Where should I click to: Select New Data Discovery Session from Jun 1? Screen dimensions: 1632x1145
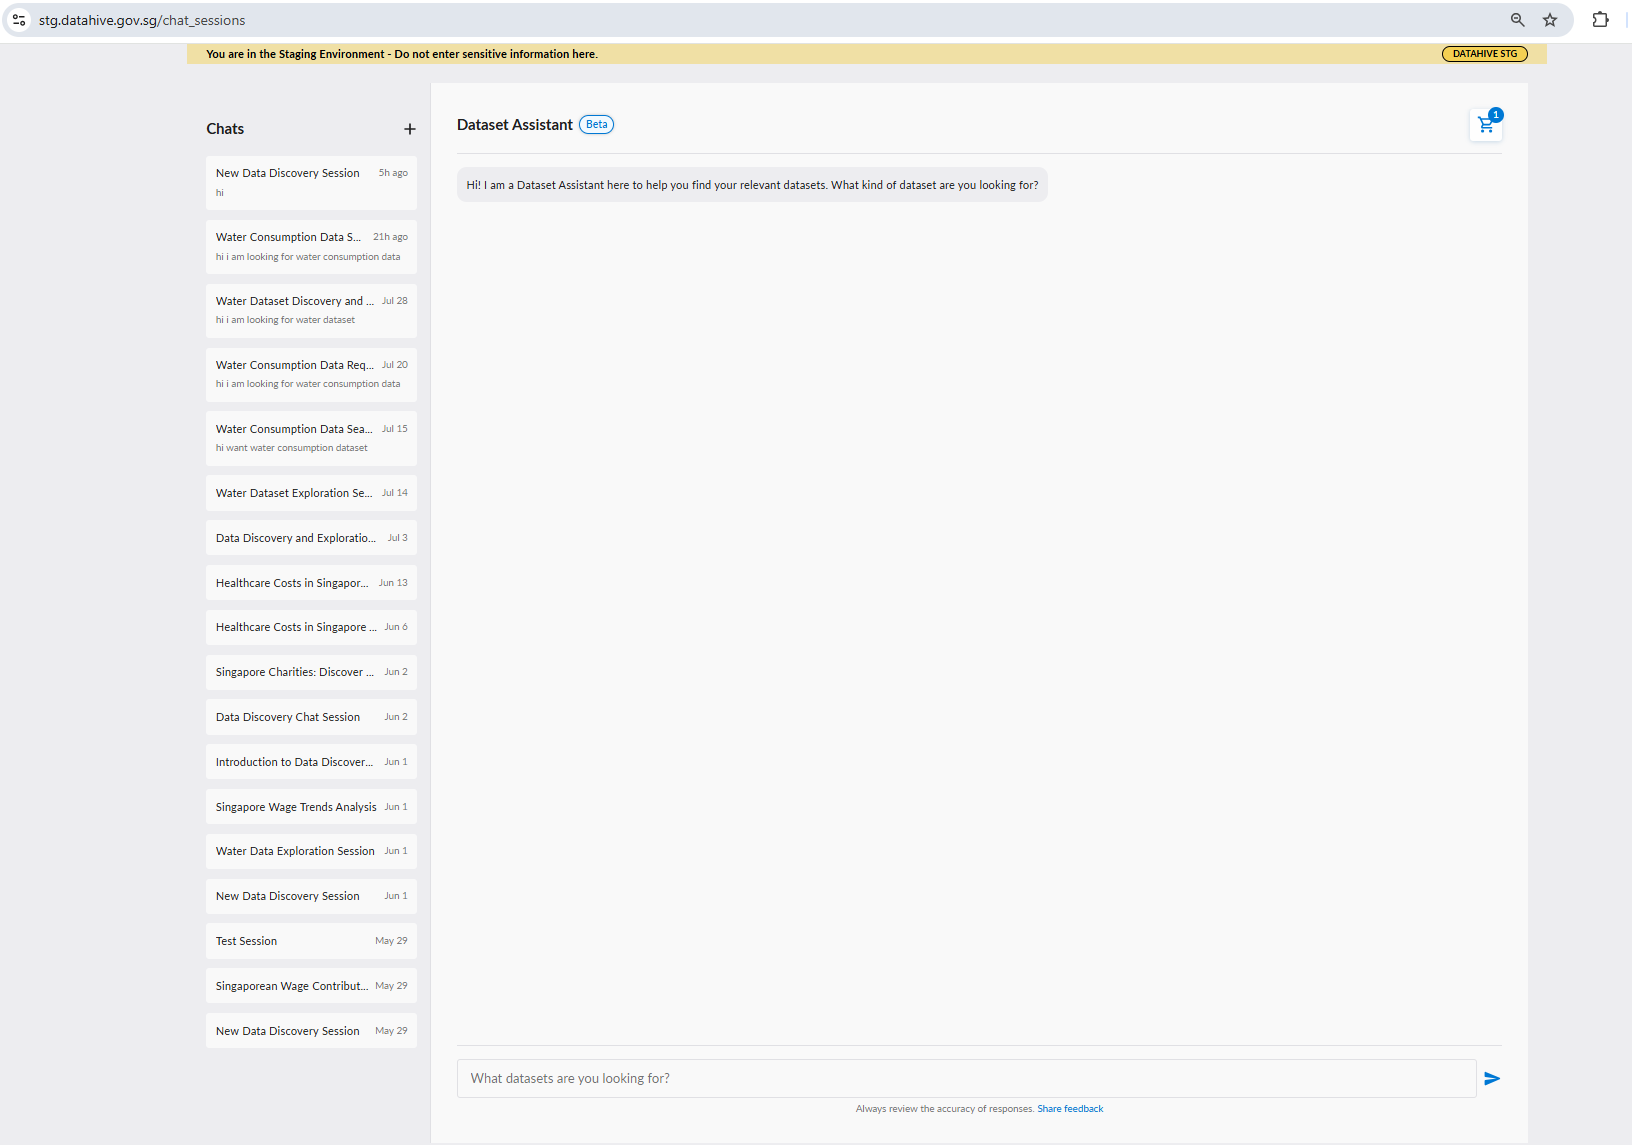tap(311, 896)
